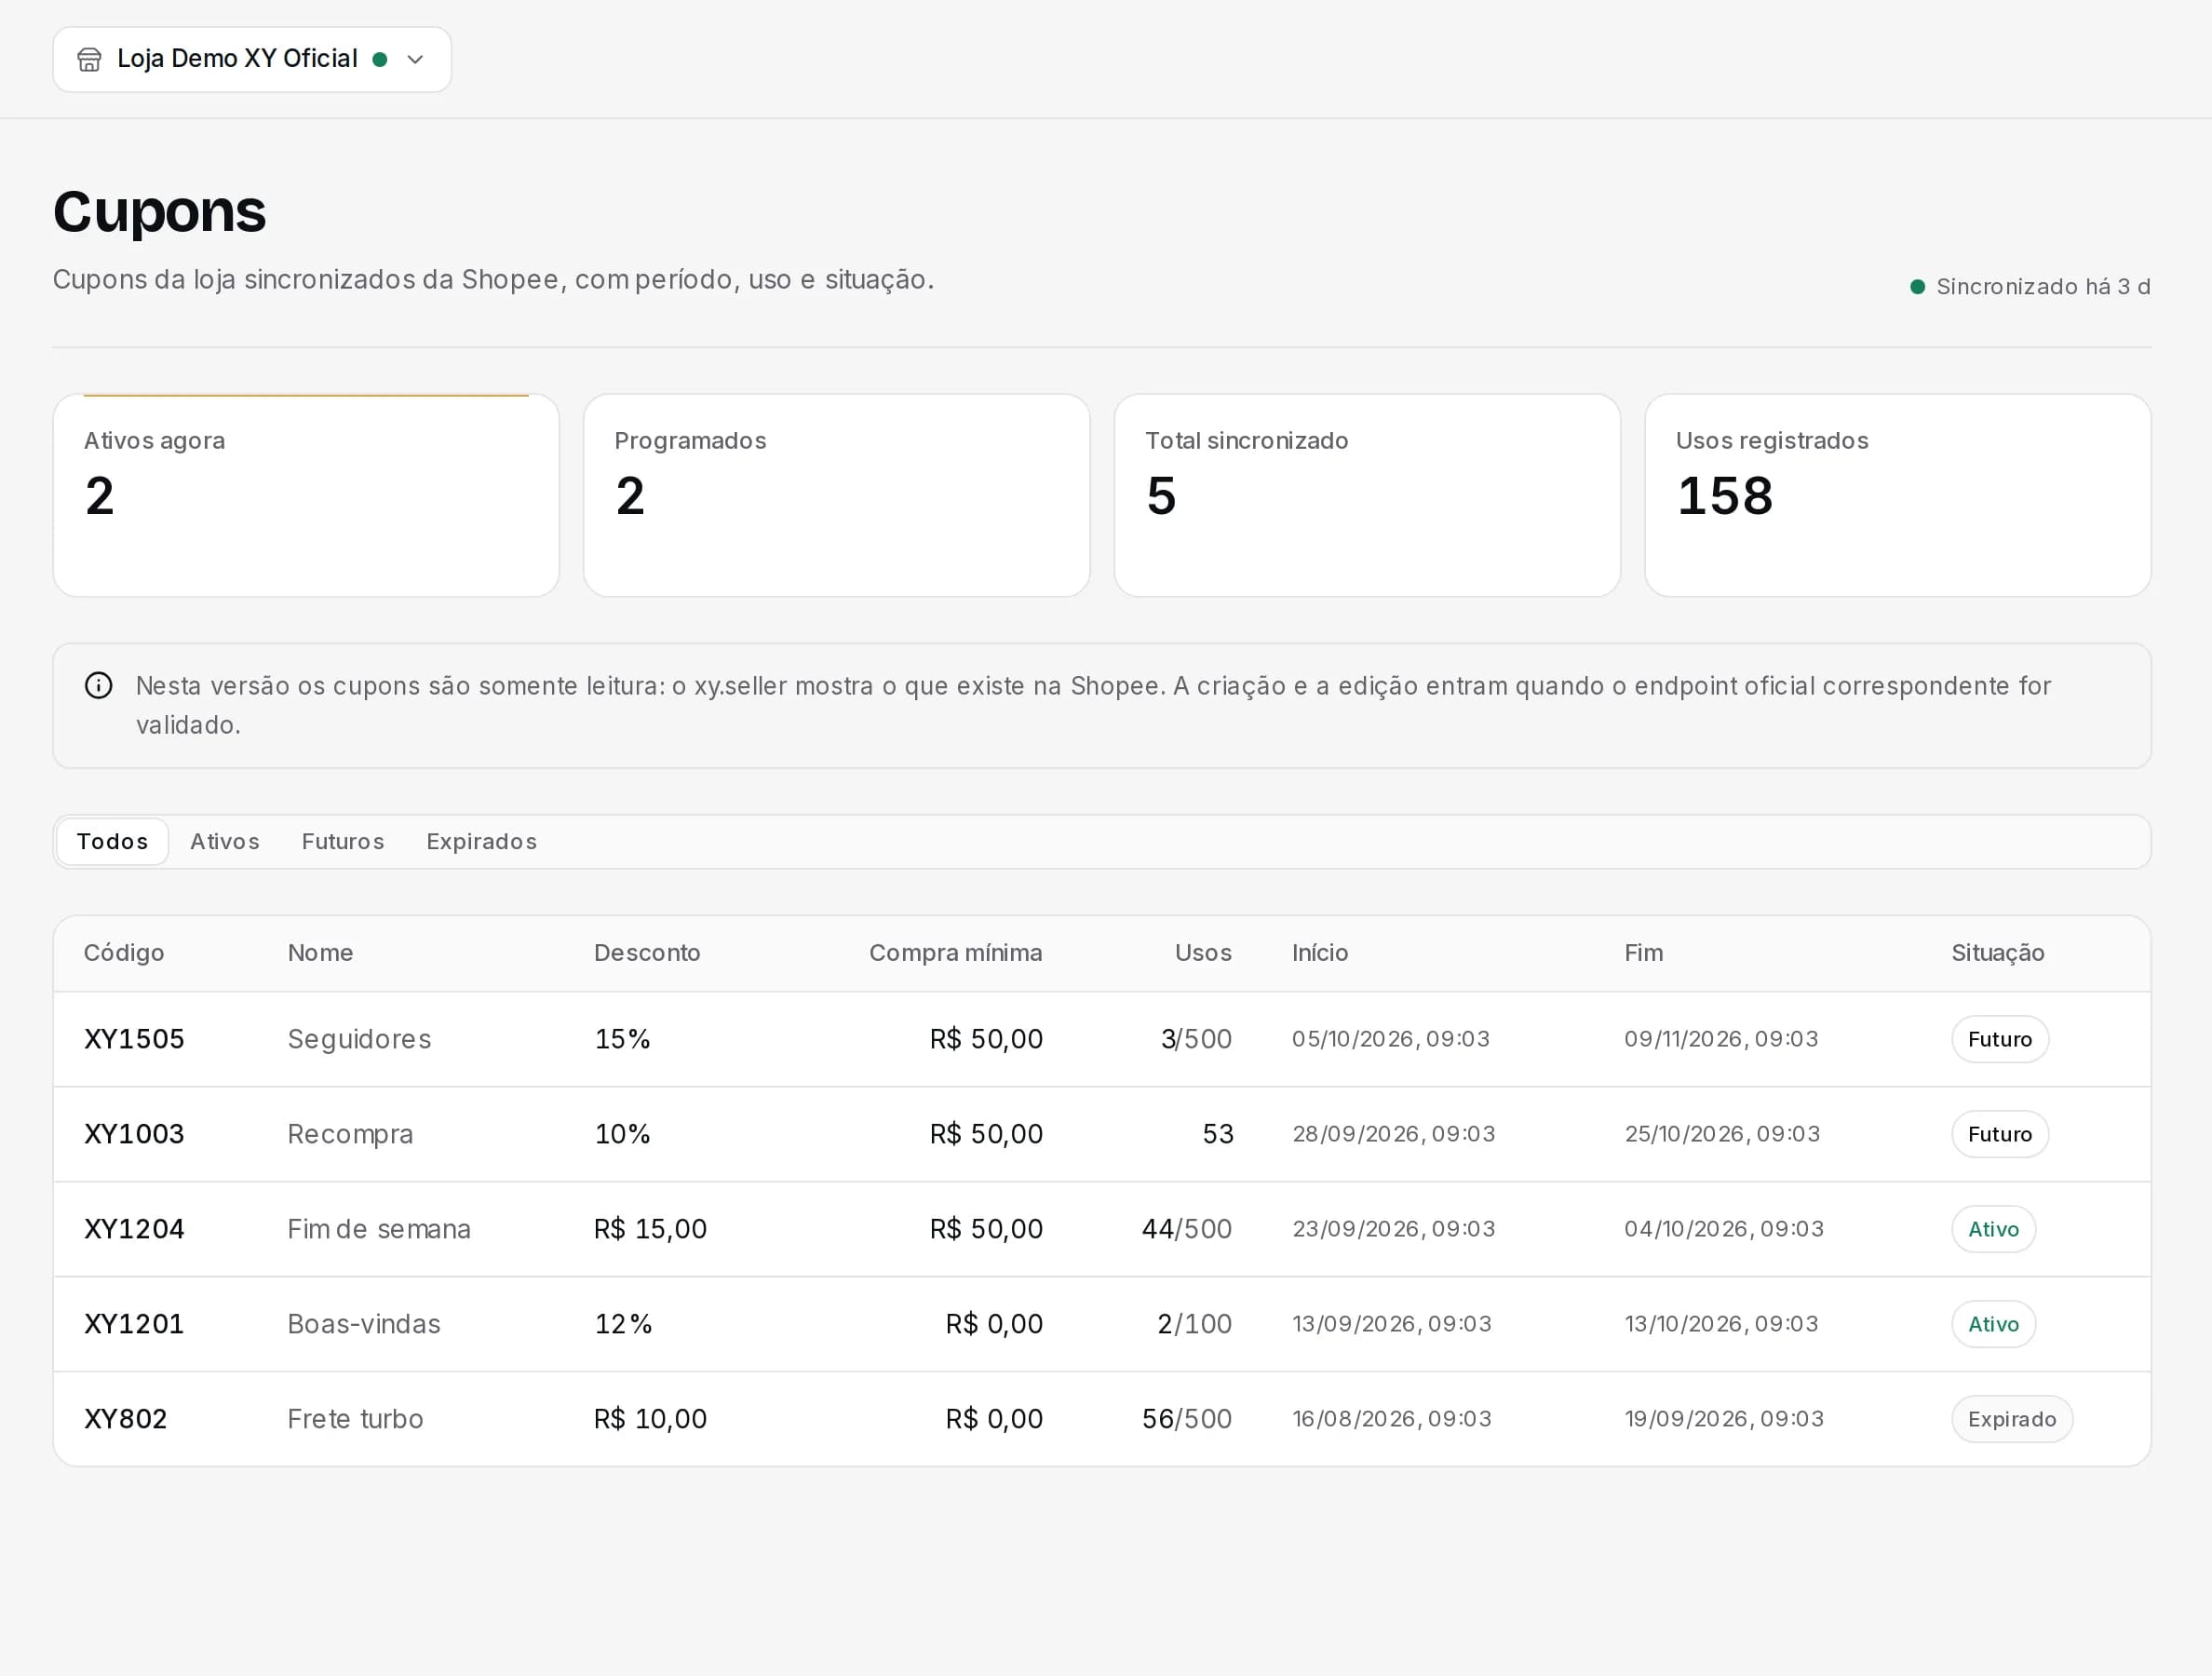This screenshot has height=1676, width=2212.
Task: Click the 12% discount for Boas-vindas
Action: (x=623, y=1325)
